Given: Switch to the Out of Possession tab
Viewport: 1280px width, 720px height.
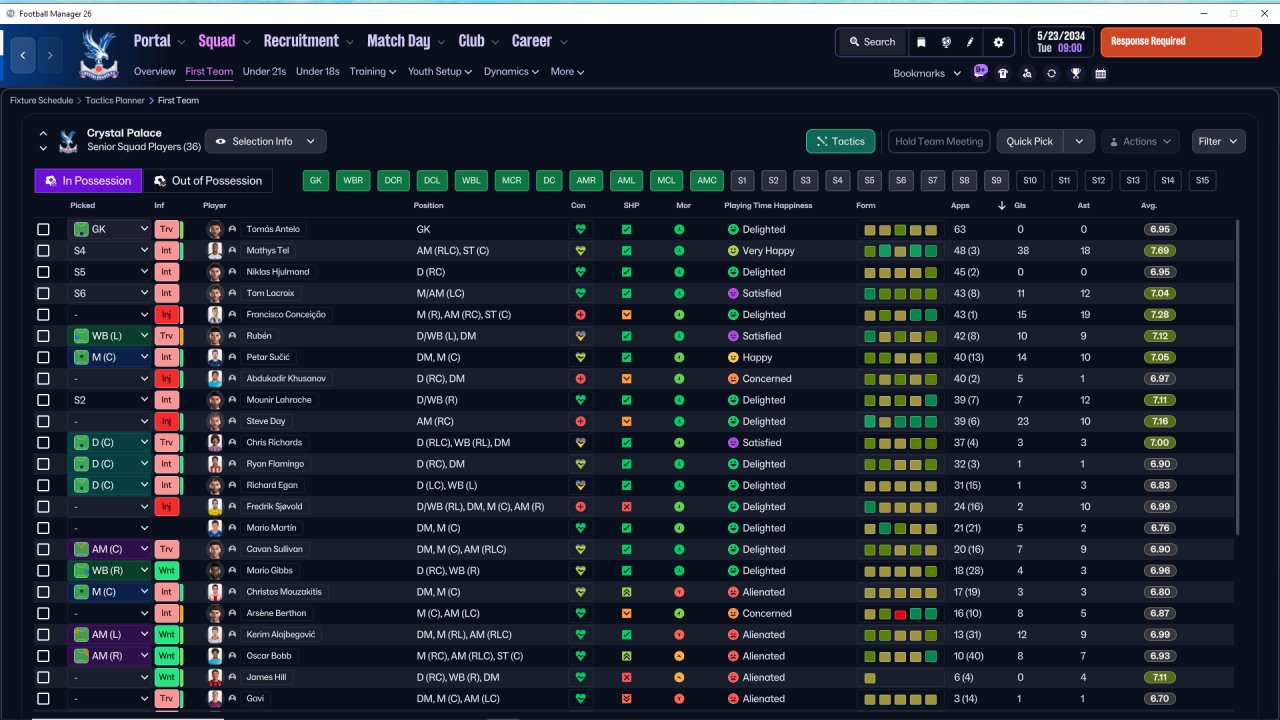Looking at the screenshot, I should 208,180.
